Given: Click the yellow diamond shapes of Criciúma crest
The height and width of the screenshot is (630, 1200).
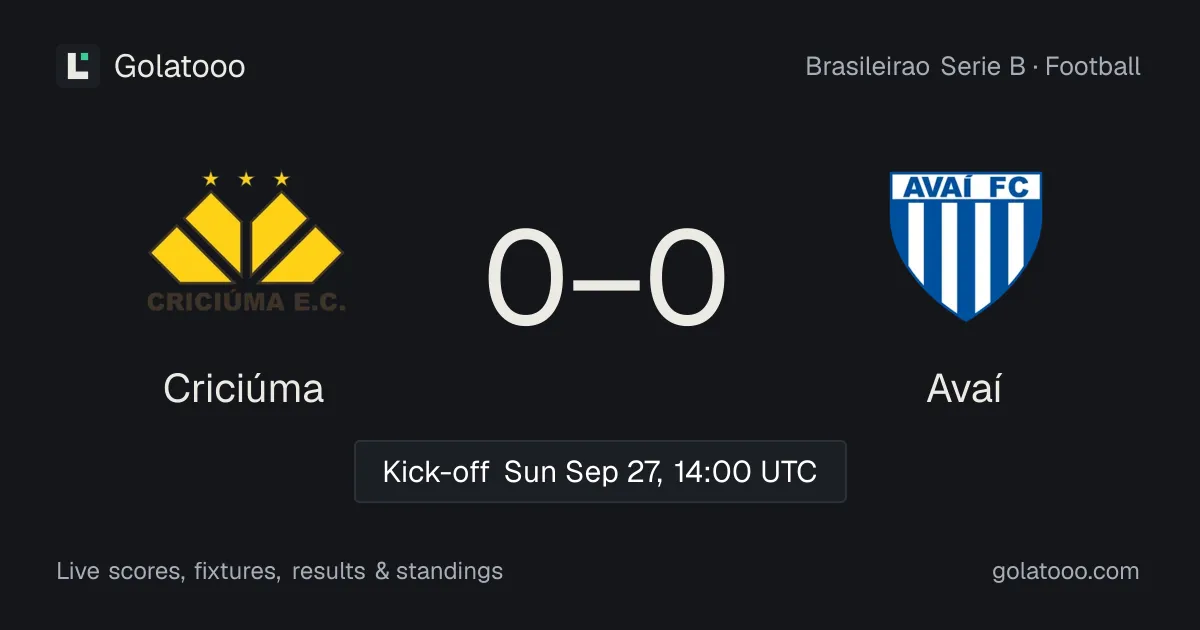Looking at the screenshot, I should (246, 237).
